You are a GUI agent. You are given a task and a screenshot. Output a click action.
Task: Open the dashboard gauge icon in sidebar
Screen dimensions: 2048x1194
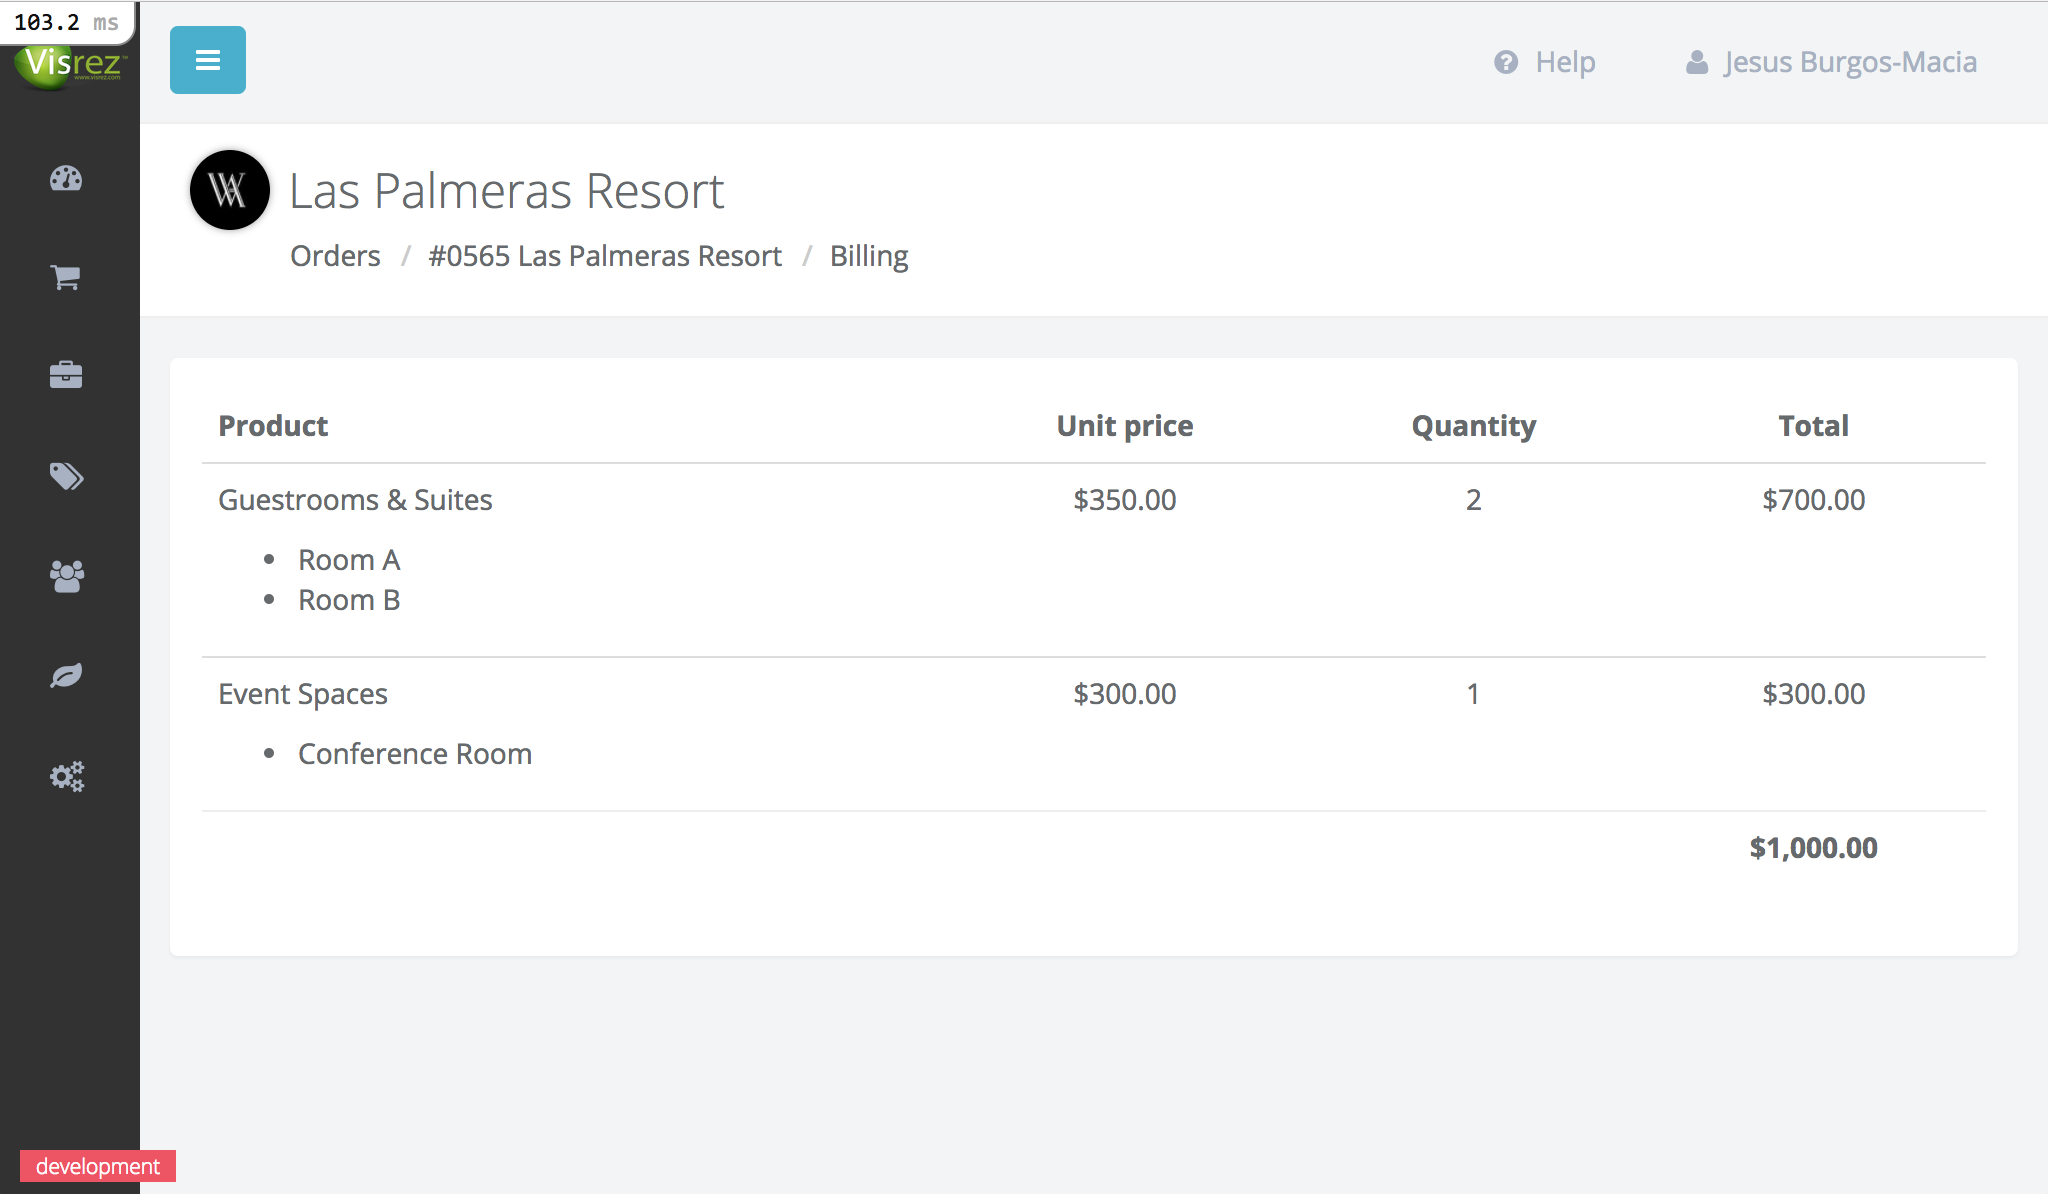click(66, 178)
